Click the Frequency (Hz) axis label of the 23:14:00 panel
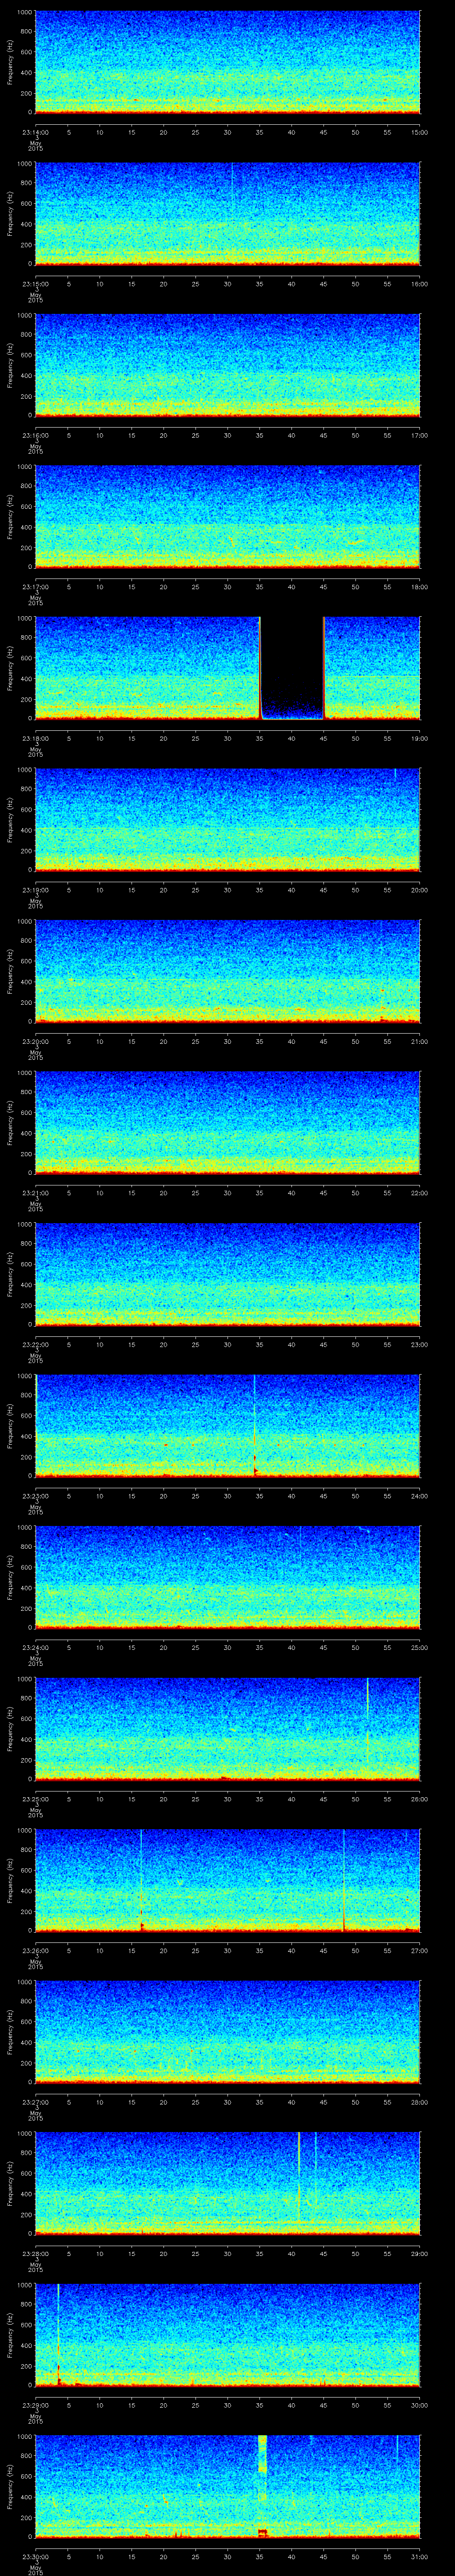Screen dimensions: 455x2576 (10, 62)
